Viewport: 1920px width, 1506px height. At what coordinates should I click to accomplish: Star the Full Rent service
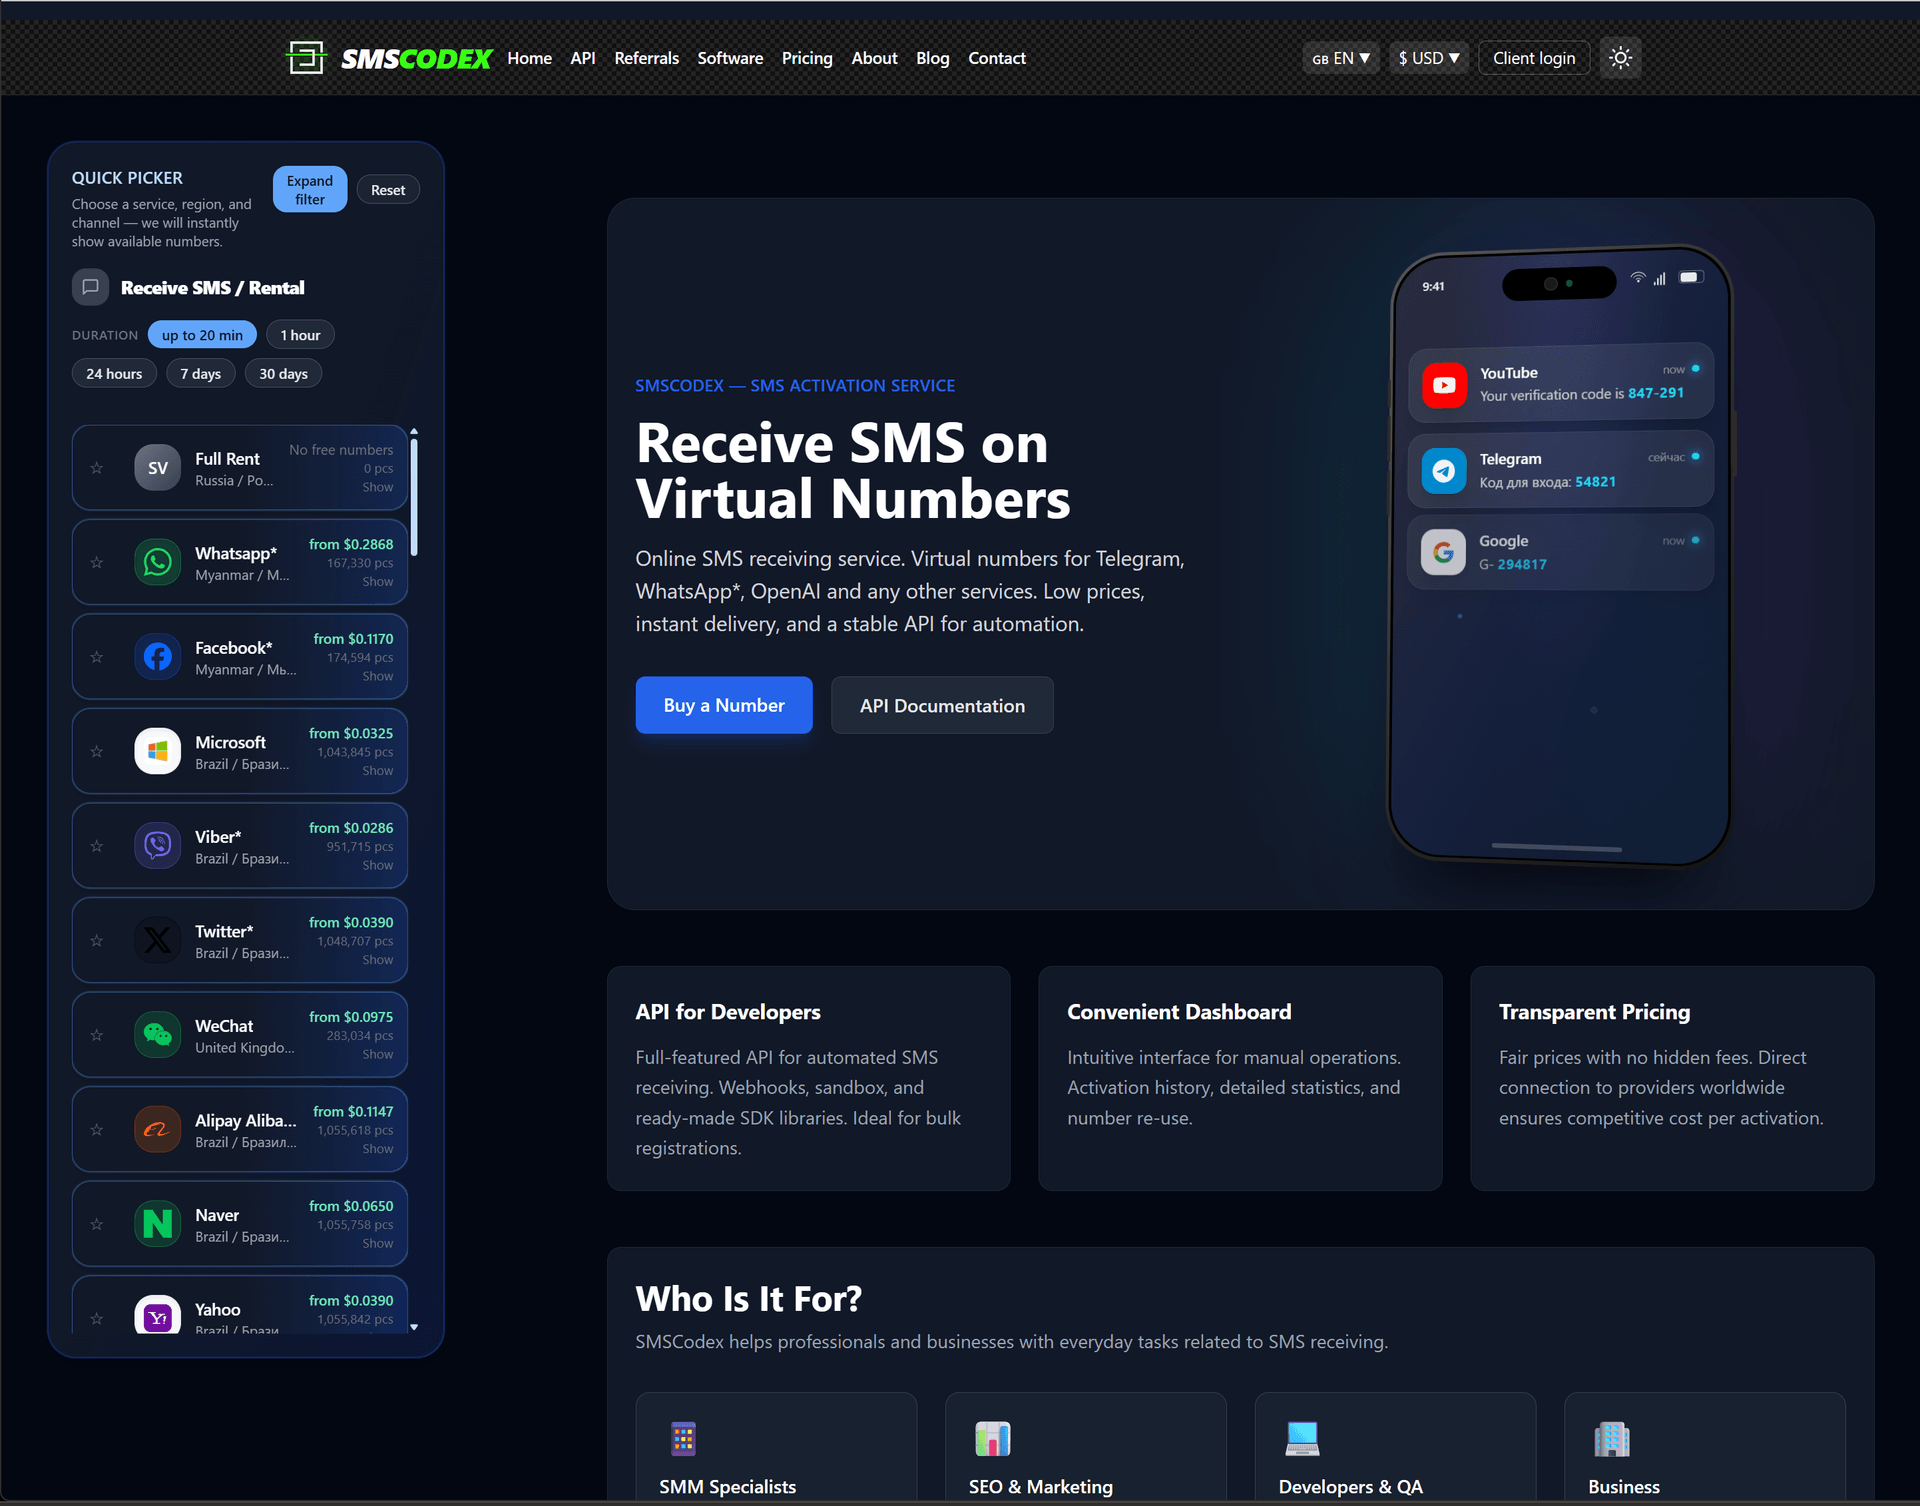point(97,468)
